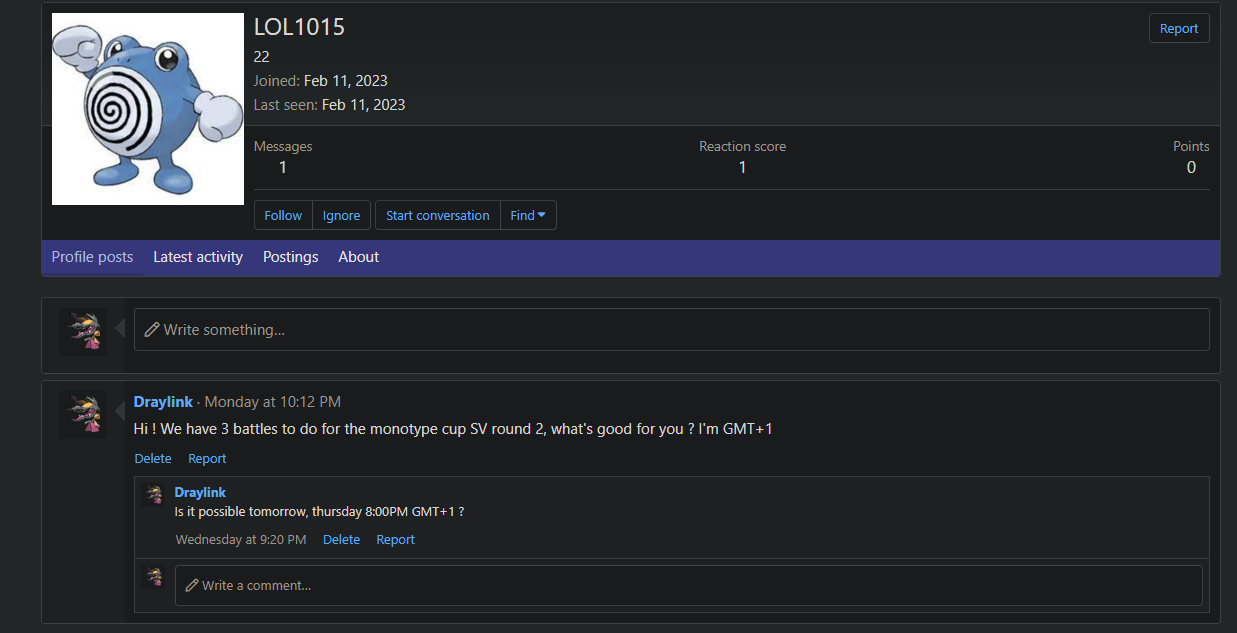
Task: Open the About tab
Action: [358, 257]
